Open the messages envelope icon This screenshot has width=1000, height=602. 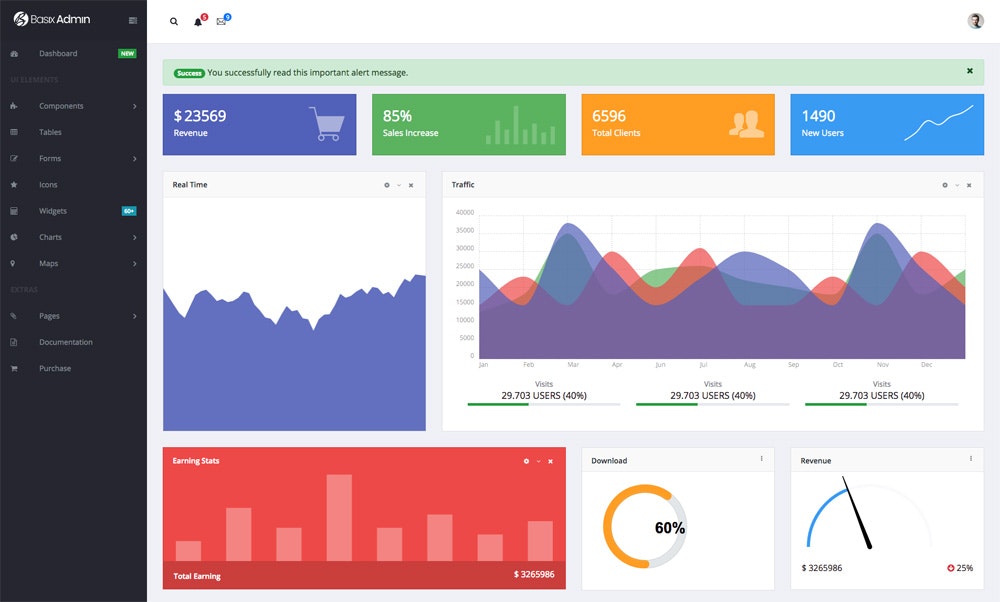[x=222, y=21]
